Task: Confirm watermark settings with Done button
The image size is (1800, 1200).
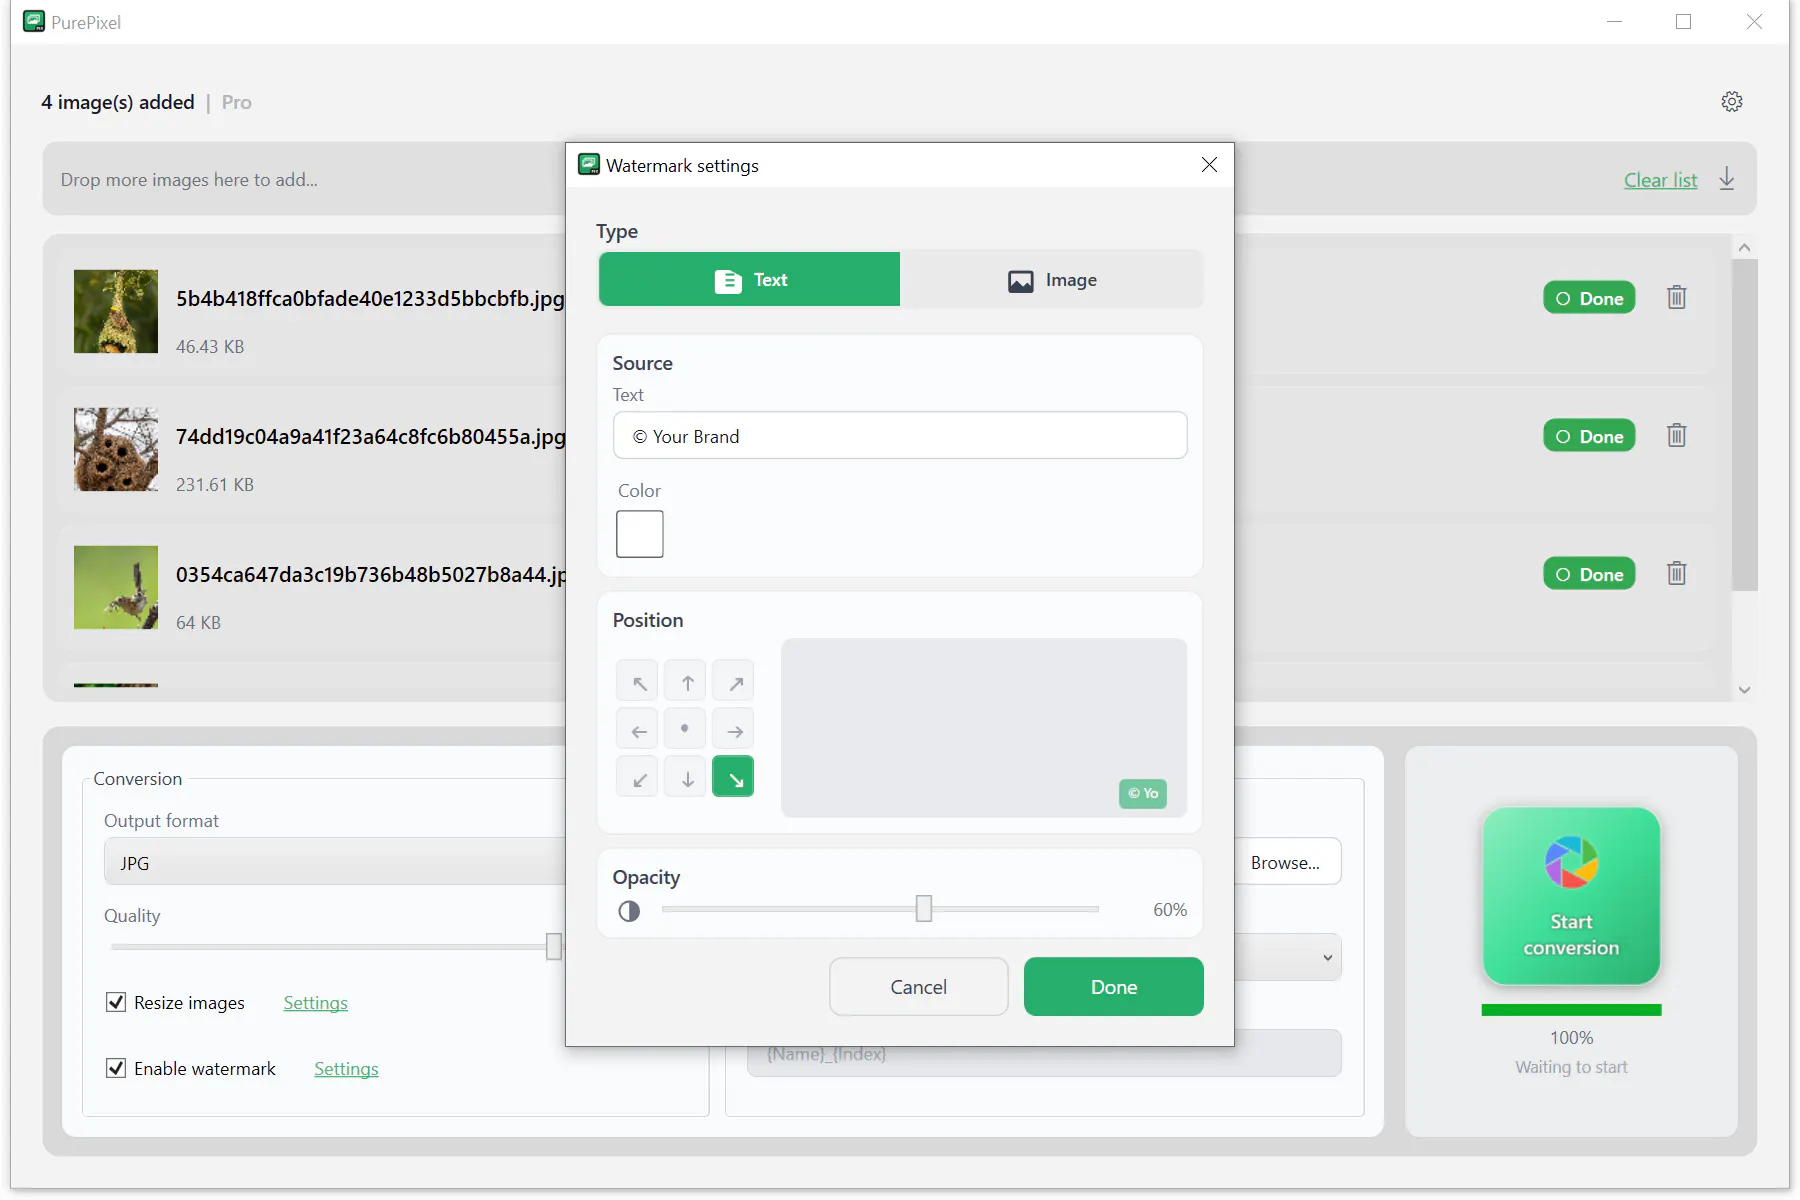Action: point(1114,987)
